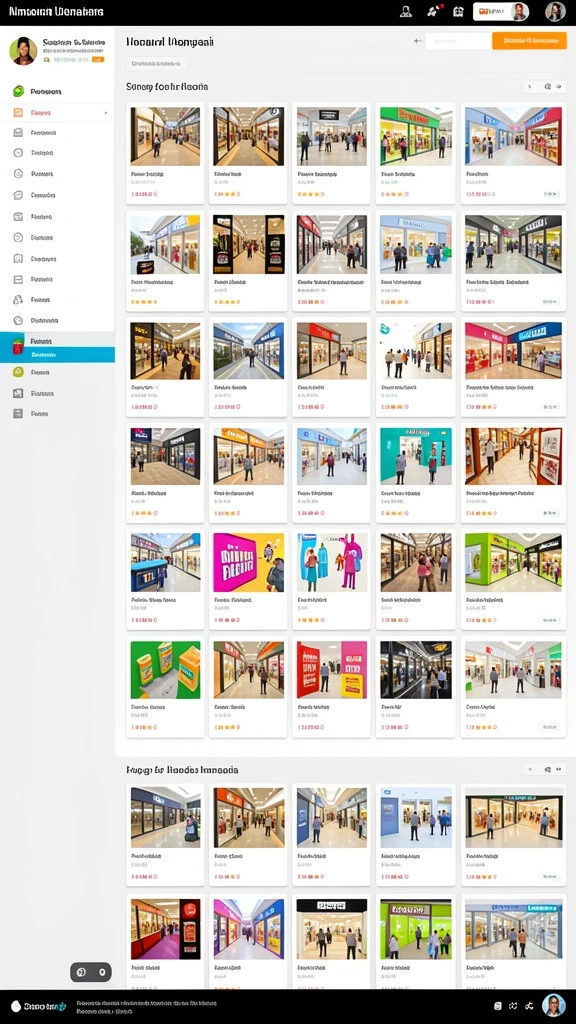This screenshot has height=1024, width=576.
Task: Click the first section's leftmost toolbar icon
Action: click(x=530, y=86)
